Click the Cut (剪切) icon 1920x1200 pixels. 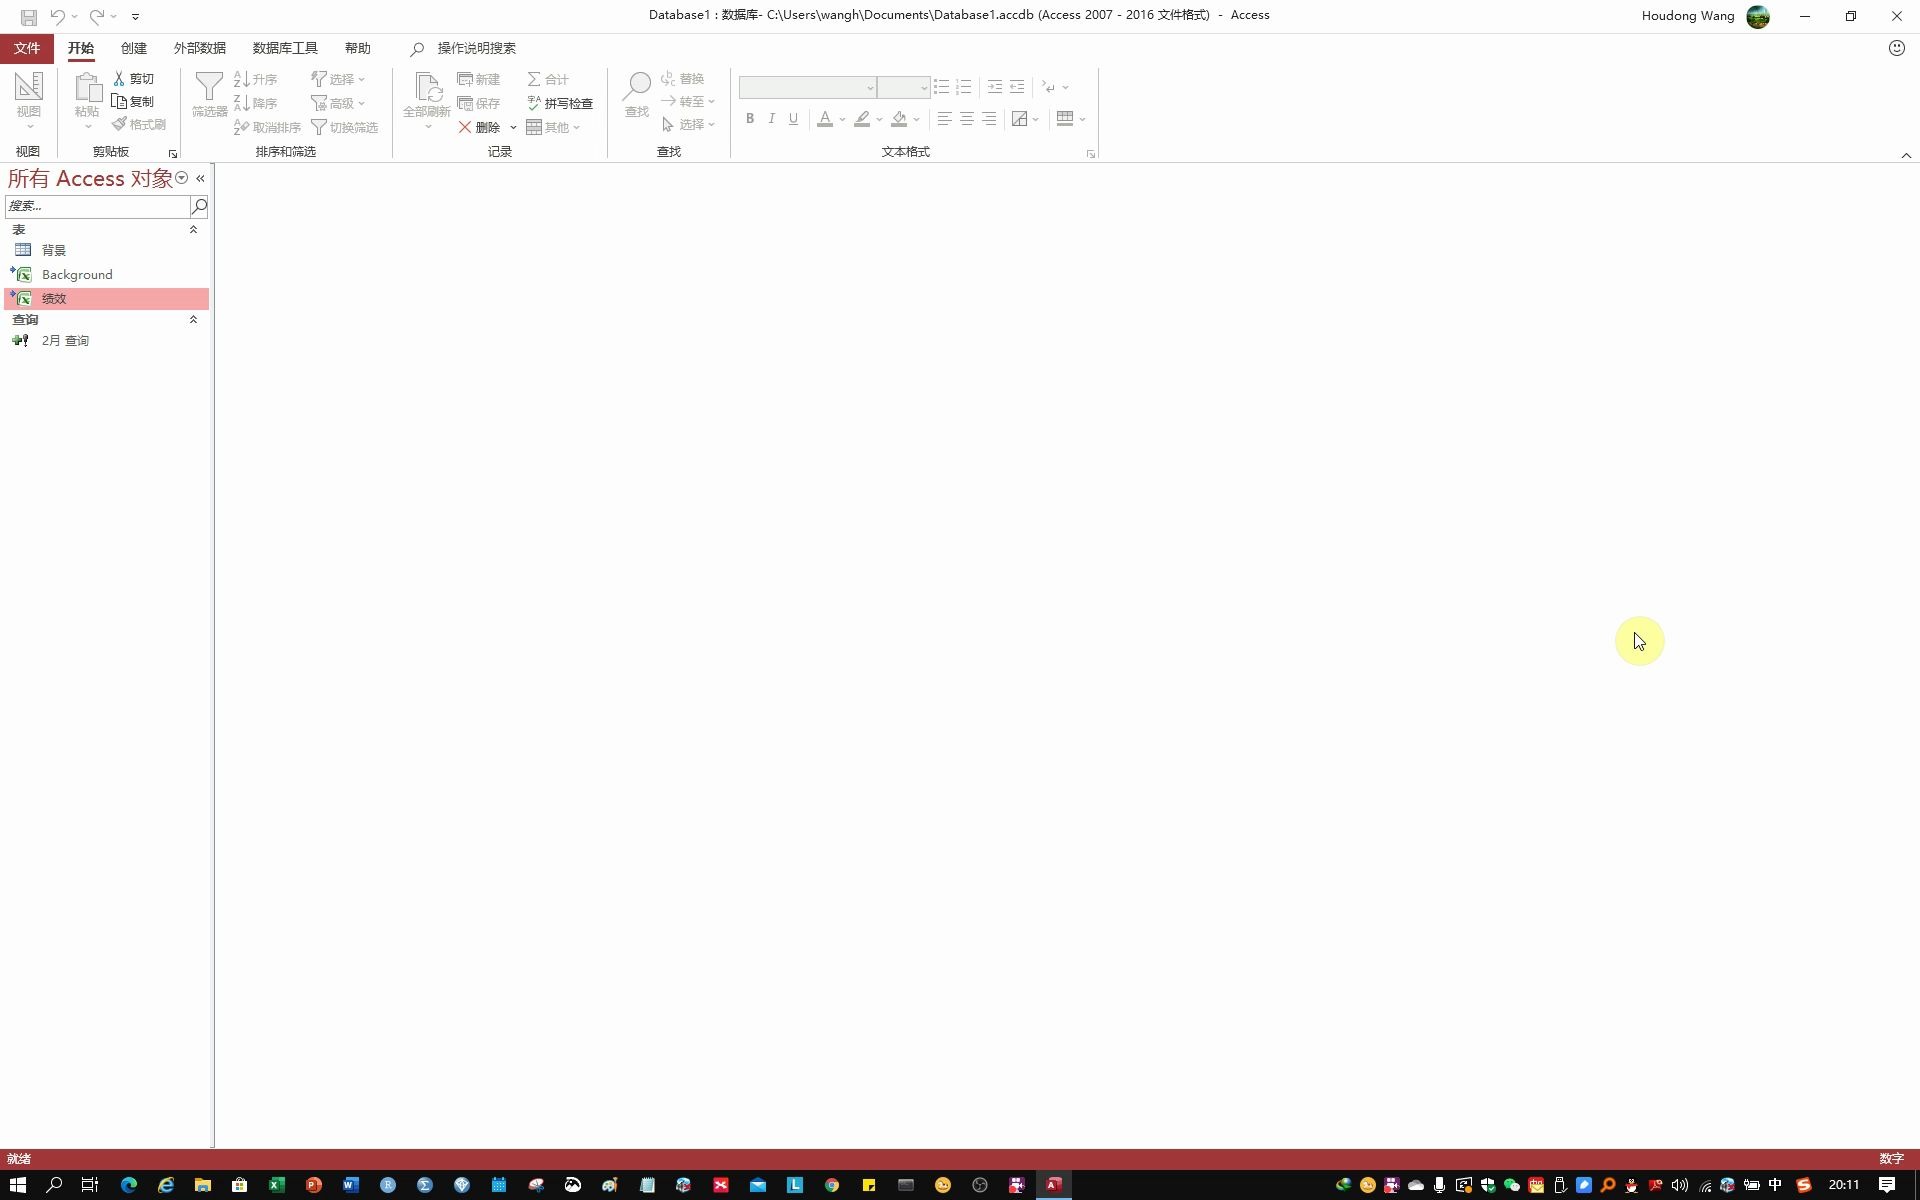119,78
